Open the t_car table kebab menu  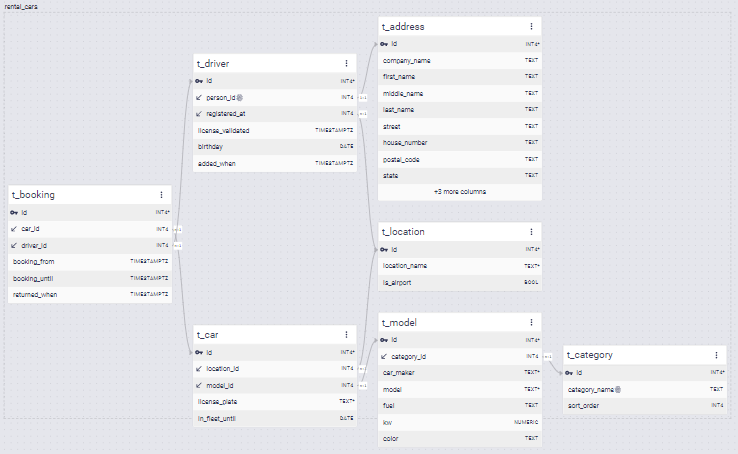pos(346,334)
